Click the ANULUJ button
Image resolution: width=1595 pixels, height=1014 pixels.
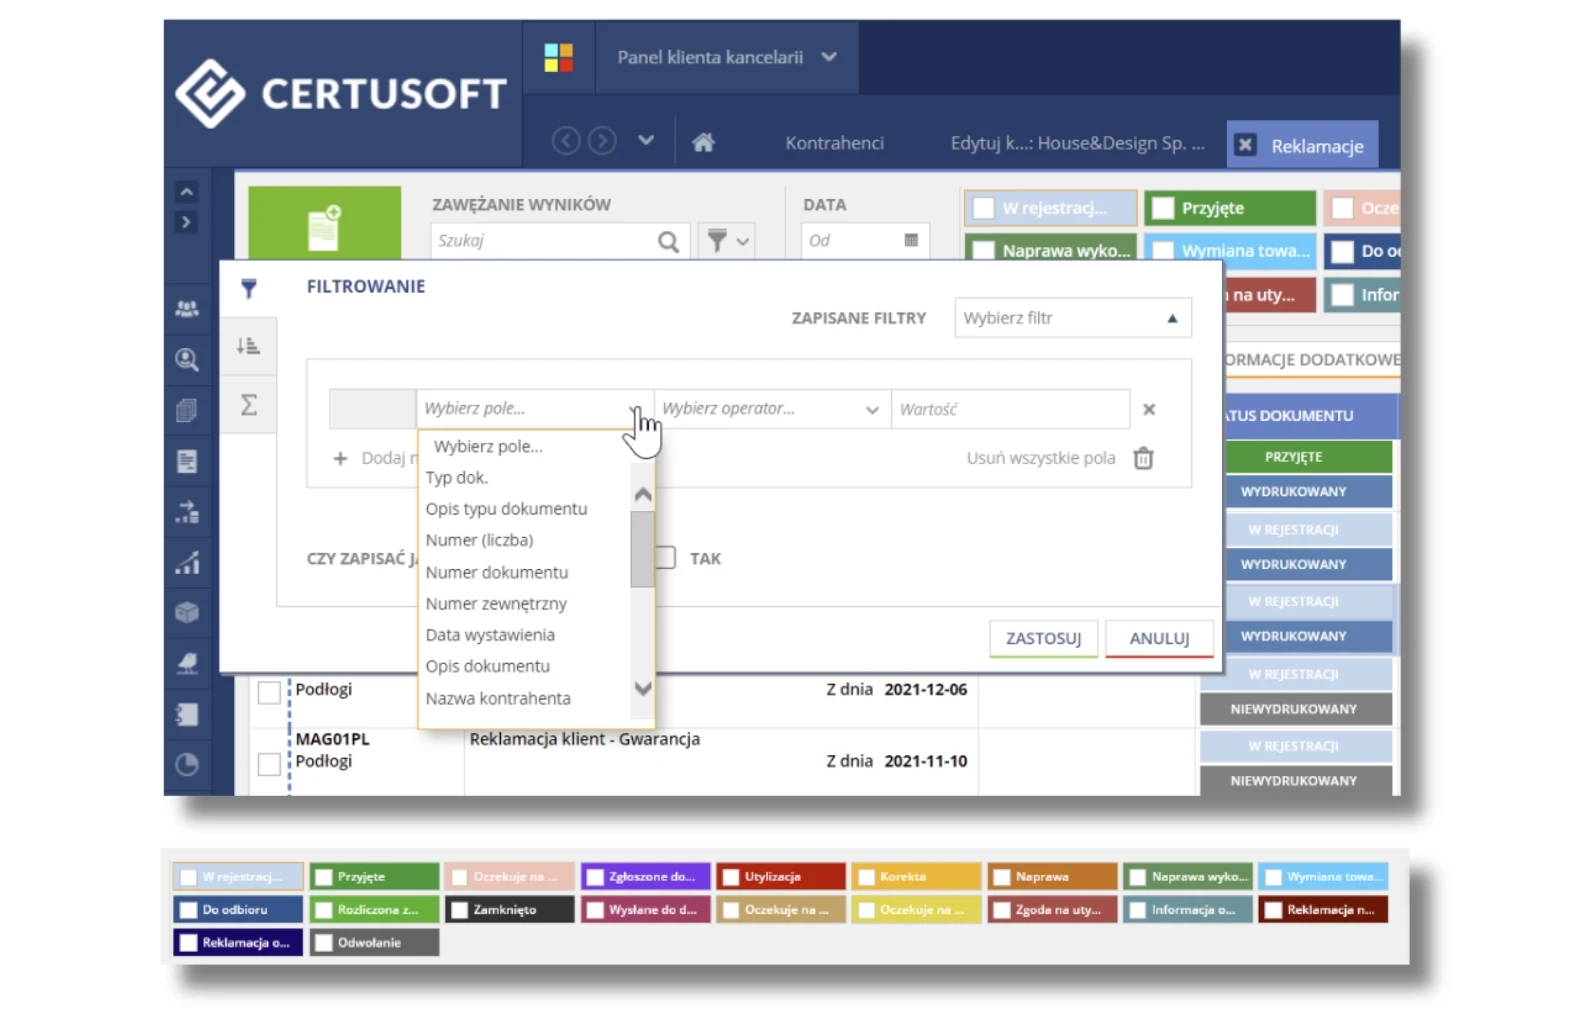[1159, 638]
